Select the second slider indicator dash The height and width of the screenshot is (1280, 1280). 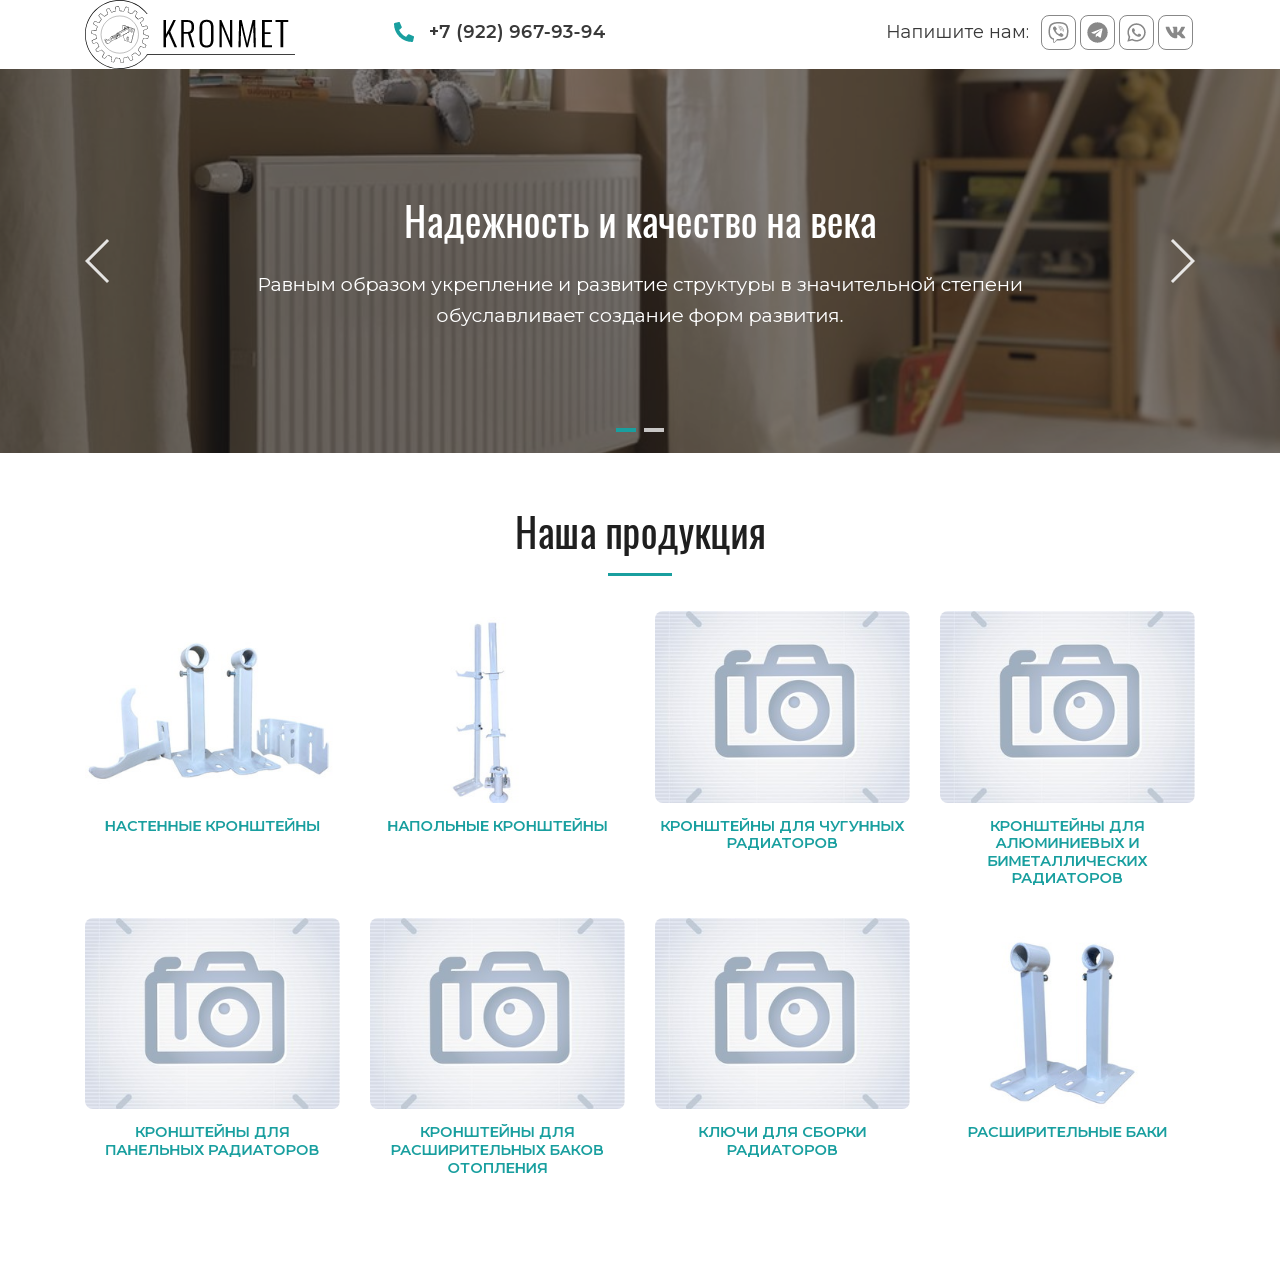(x=654, y=429)
